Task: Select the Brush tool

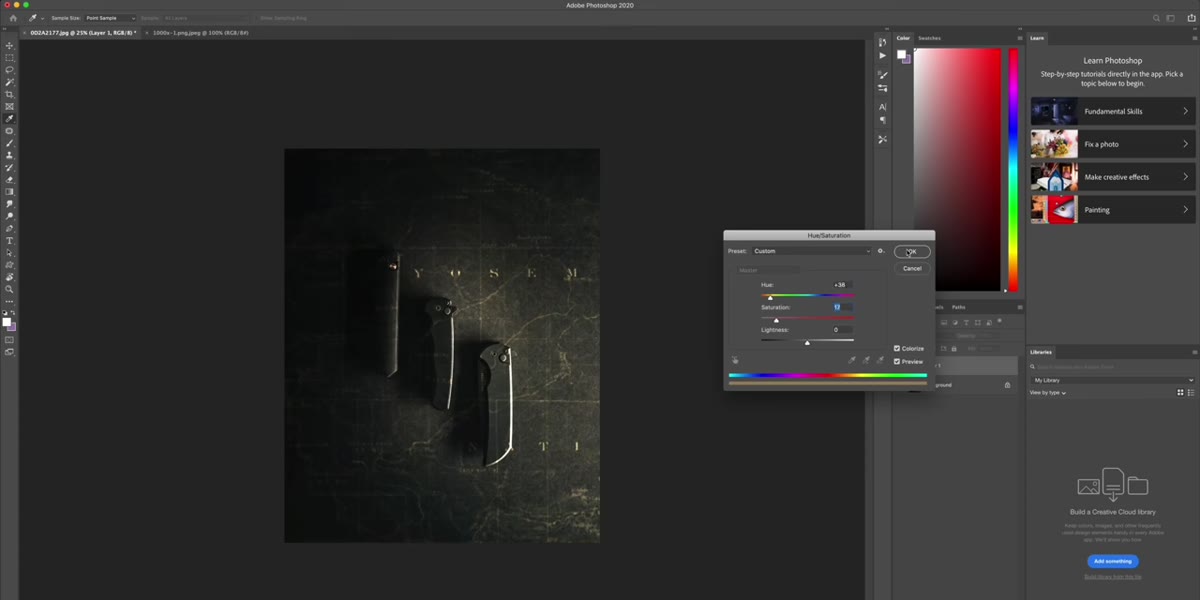Action: click(x=10, y=143)
